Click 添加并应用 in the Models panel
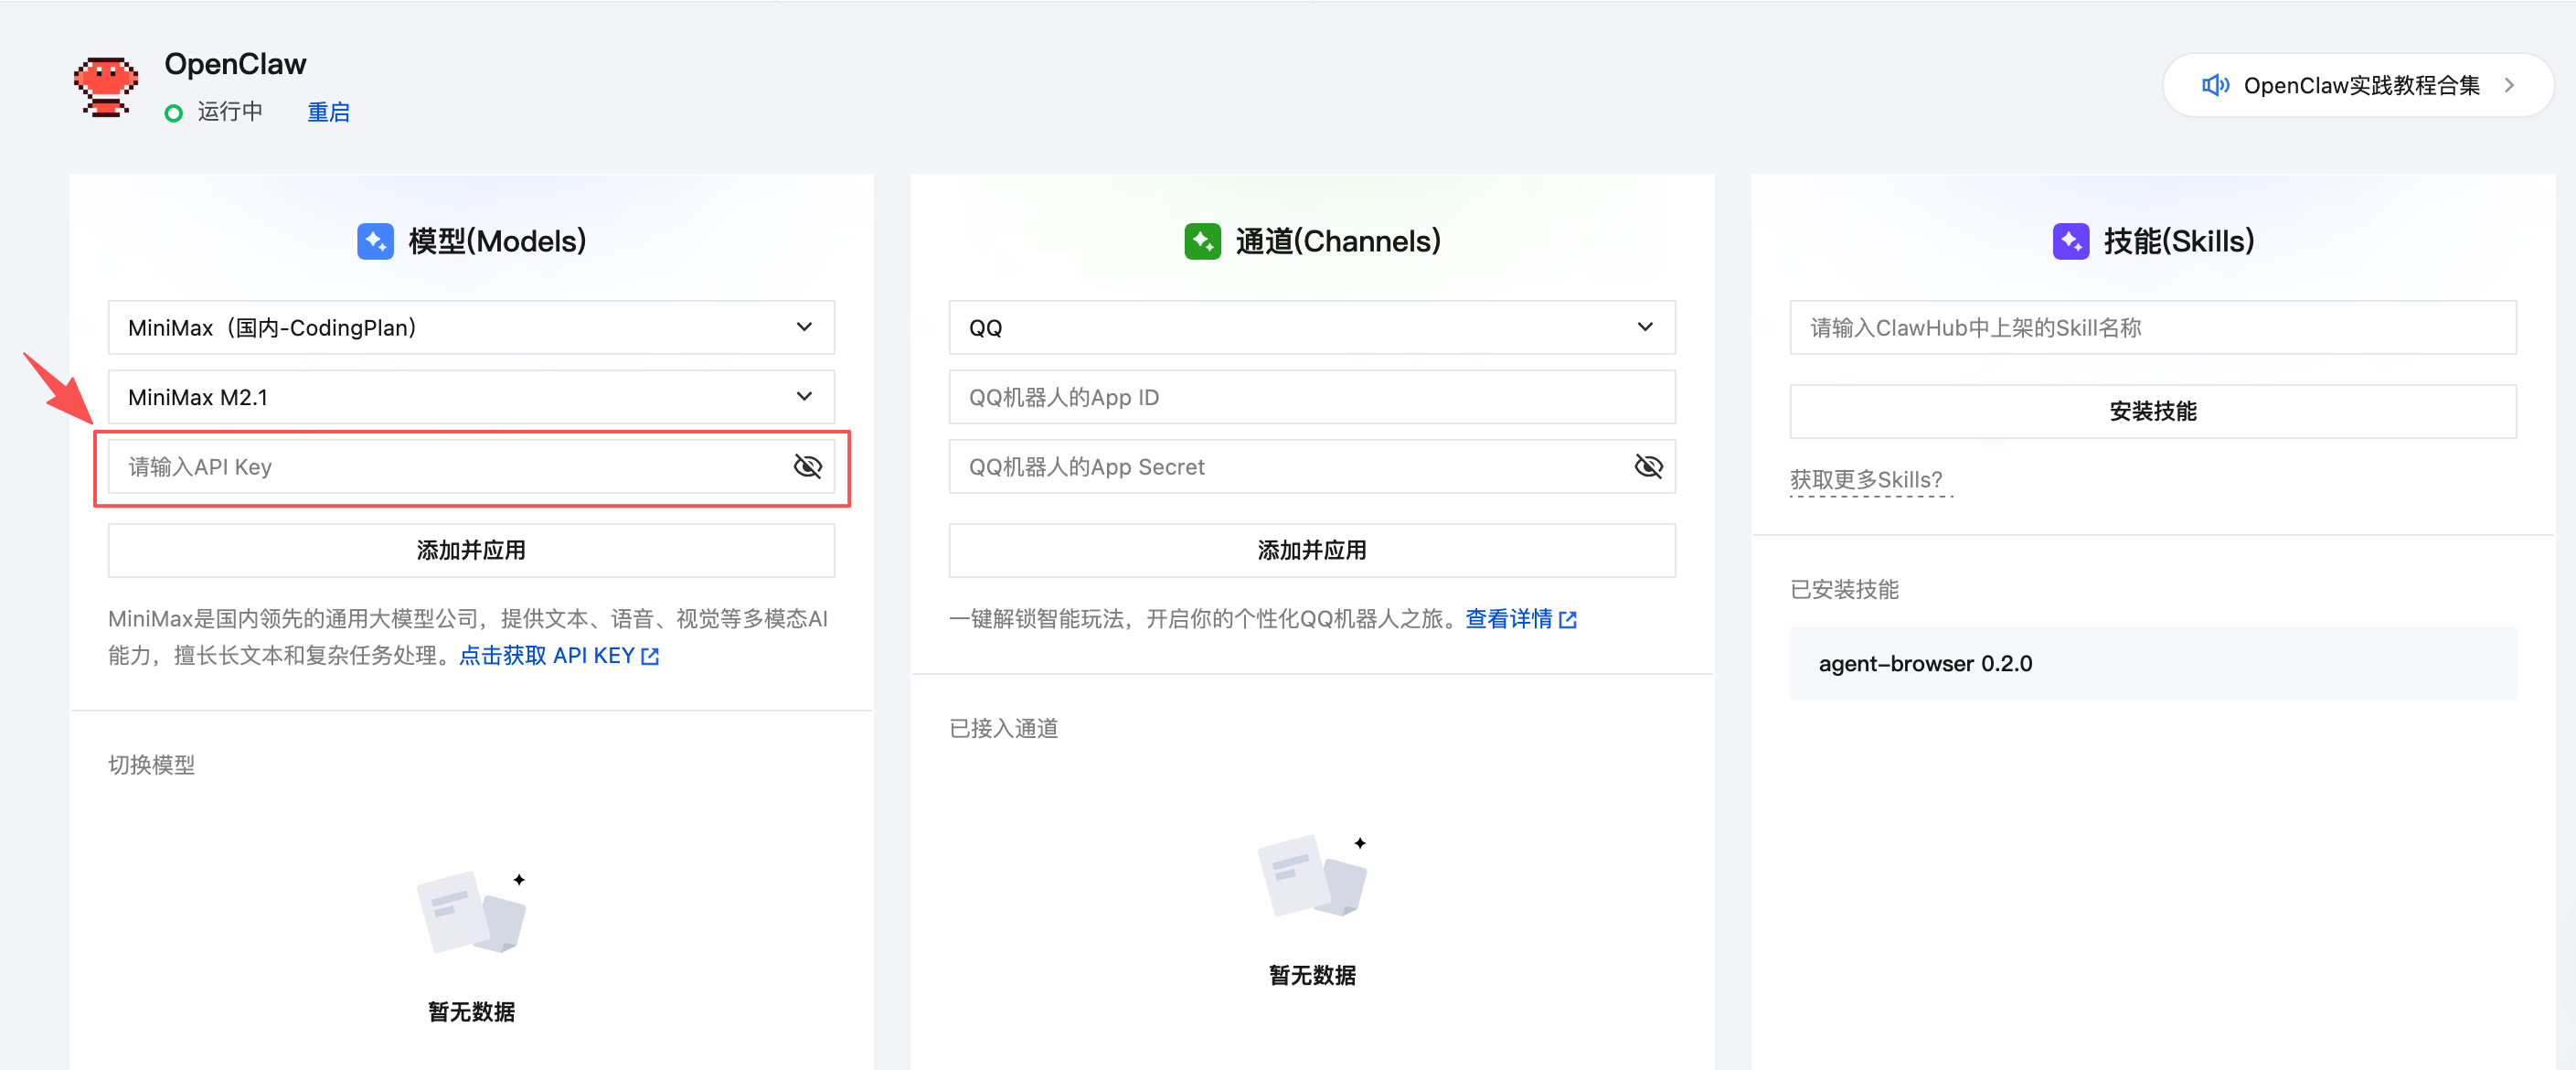 (x=470, y=549)
